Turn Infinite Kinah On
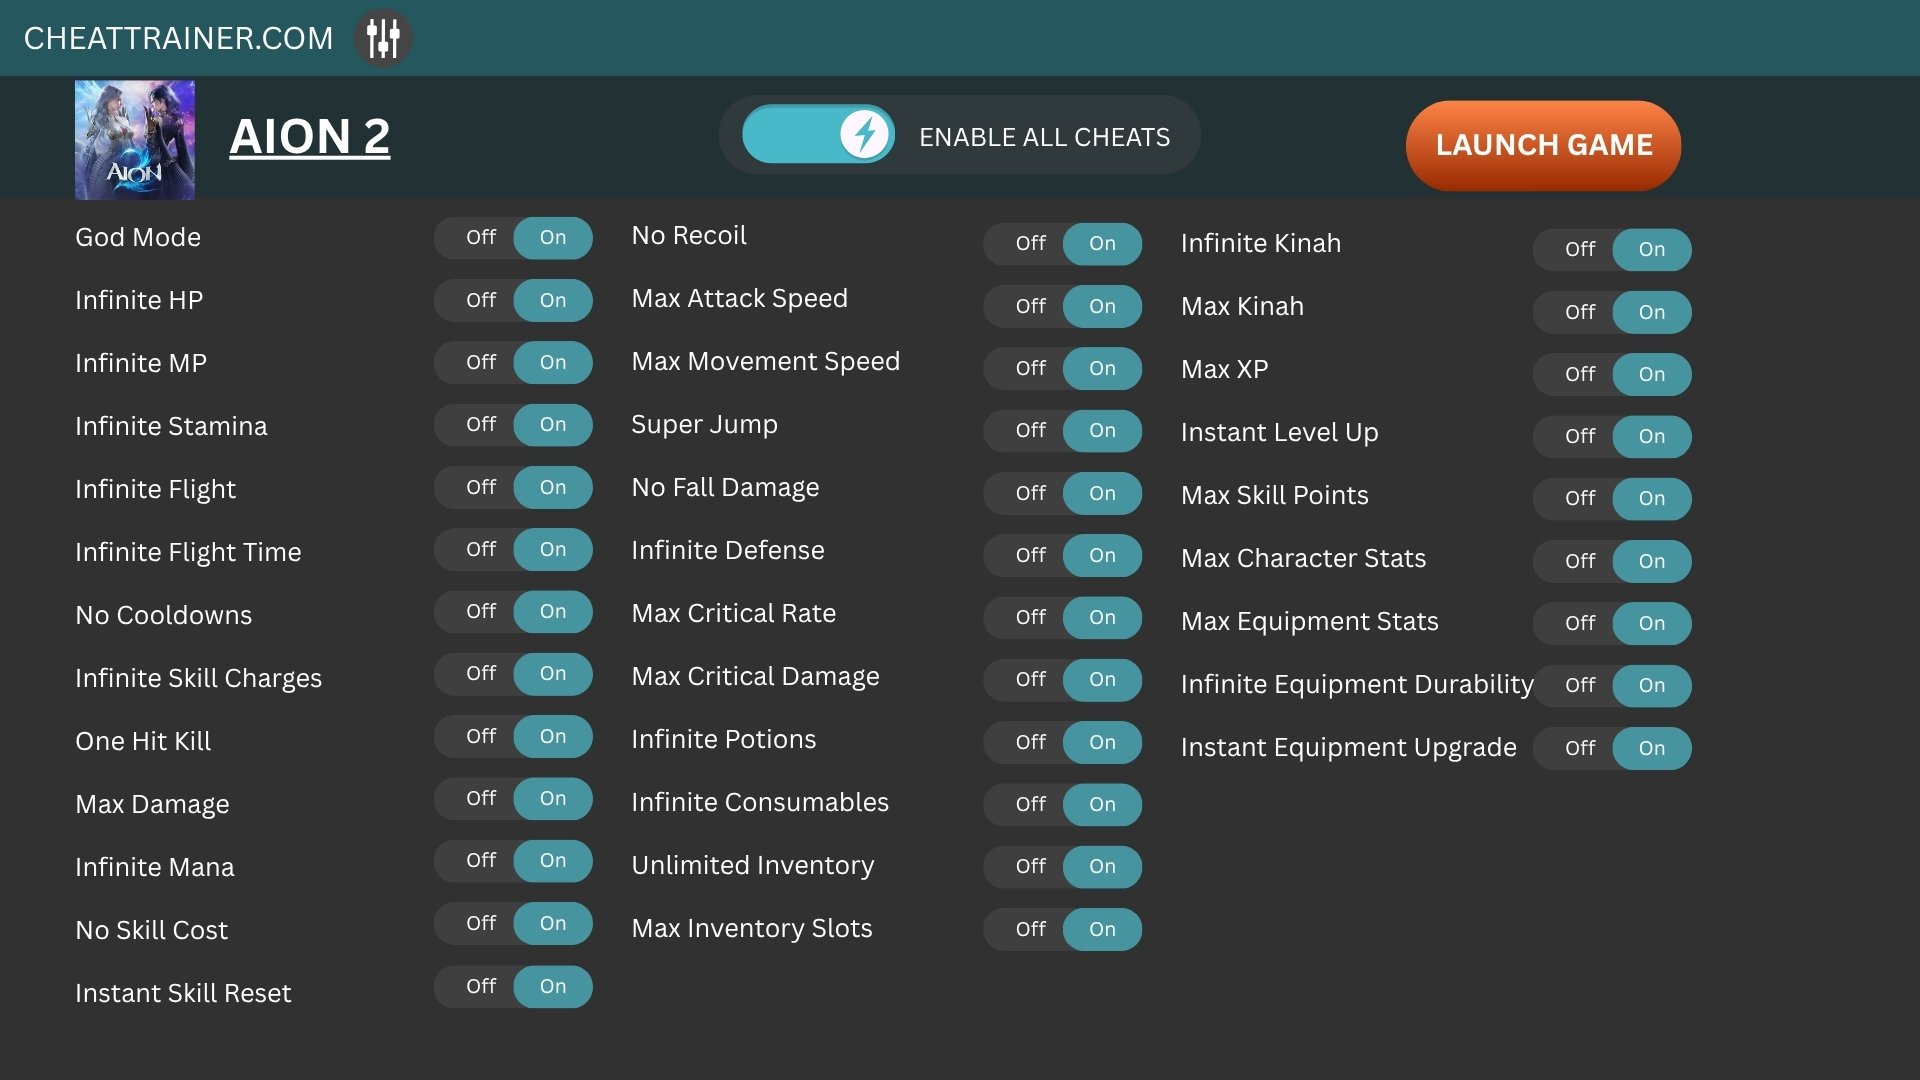Viewport: 1920px width, 1080px height. [1652, 249]
